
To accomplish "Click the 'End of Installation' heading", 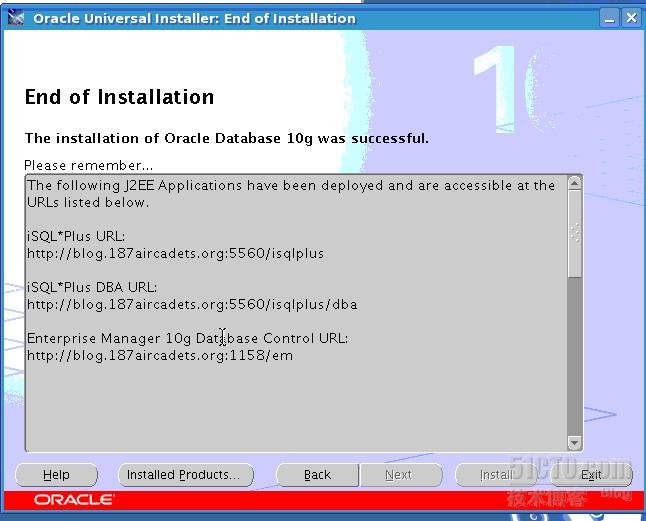I will (x=119, y=97).
